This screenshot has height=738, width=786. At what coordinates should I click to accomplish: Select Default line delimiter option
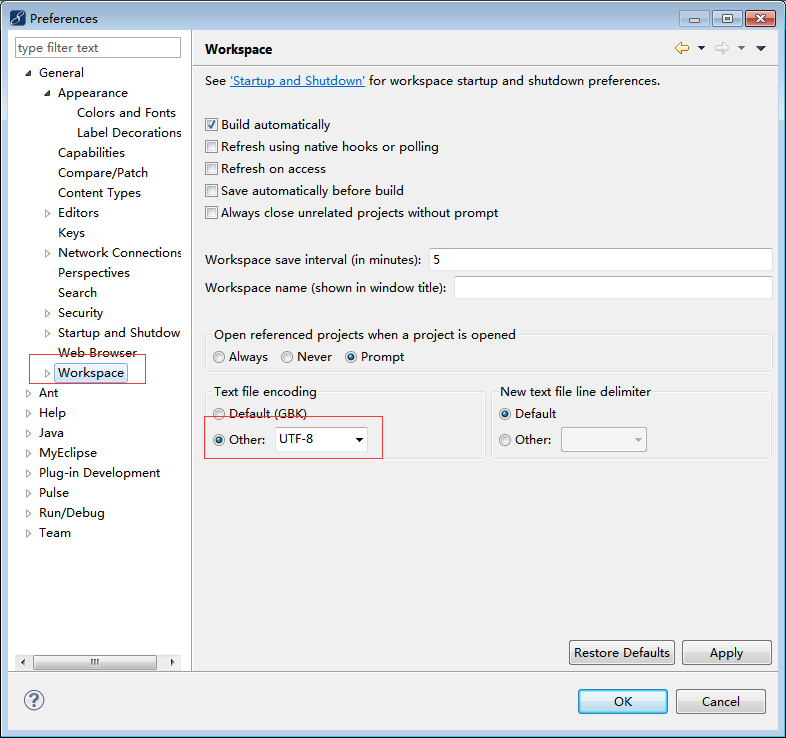click(x=505, y=414)
